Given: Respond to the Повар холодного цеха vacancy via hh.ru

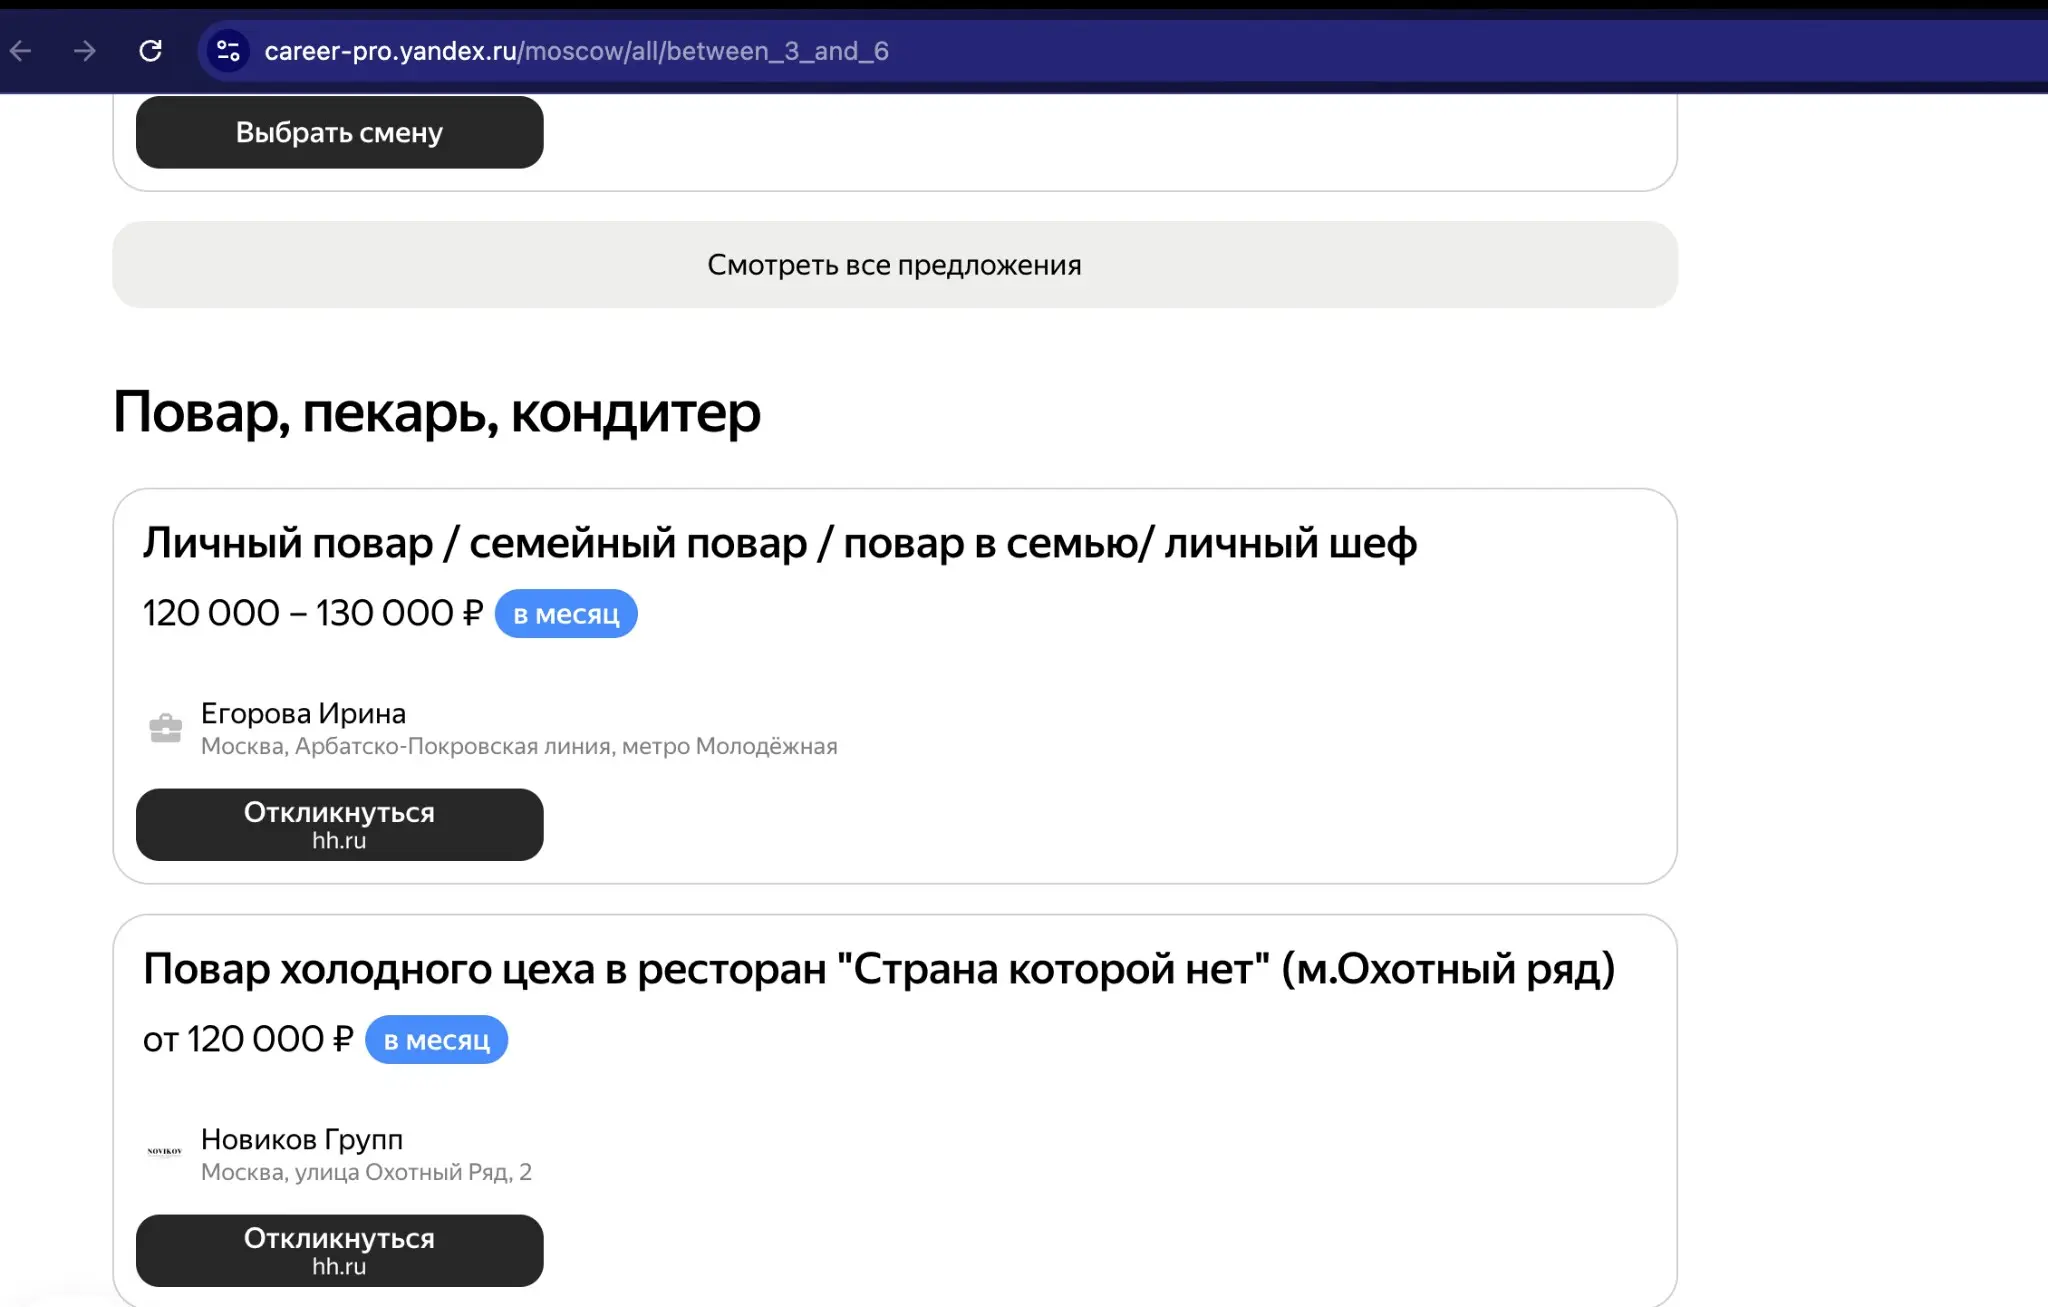Looking at the screenshot, I should pos(339,1251).
